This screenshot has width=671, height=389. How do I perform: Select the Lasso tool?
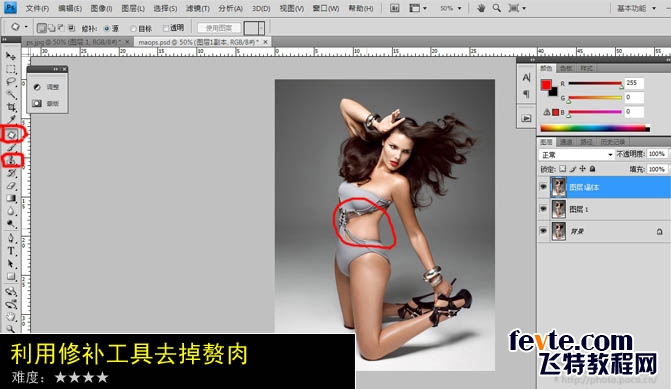tap(11, 82)
